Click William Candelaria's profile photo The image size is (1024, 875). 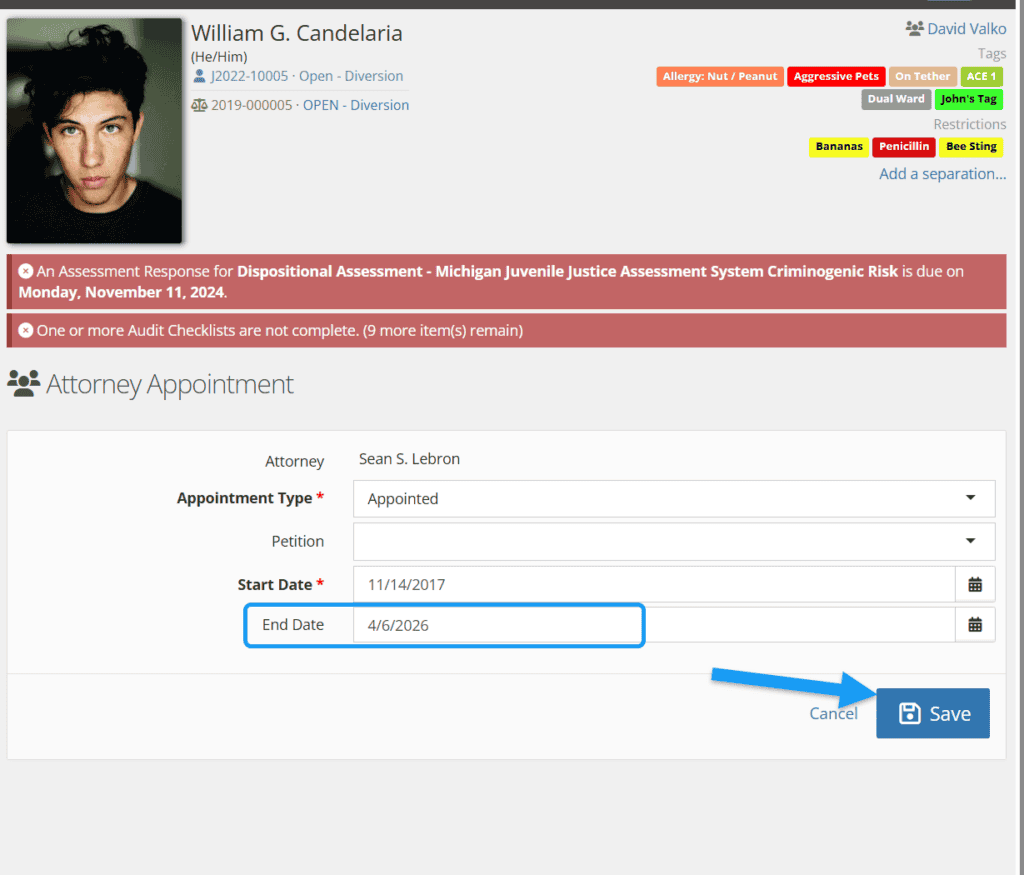click(94, 131)
